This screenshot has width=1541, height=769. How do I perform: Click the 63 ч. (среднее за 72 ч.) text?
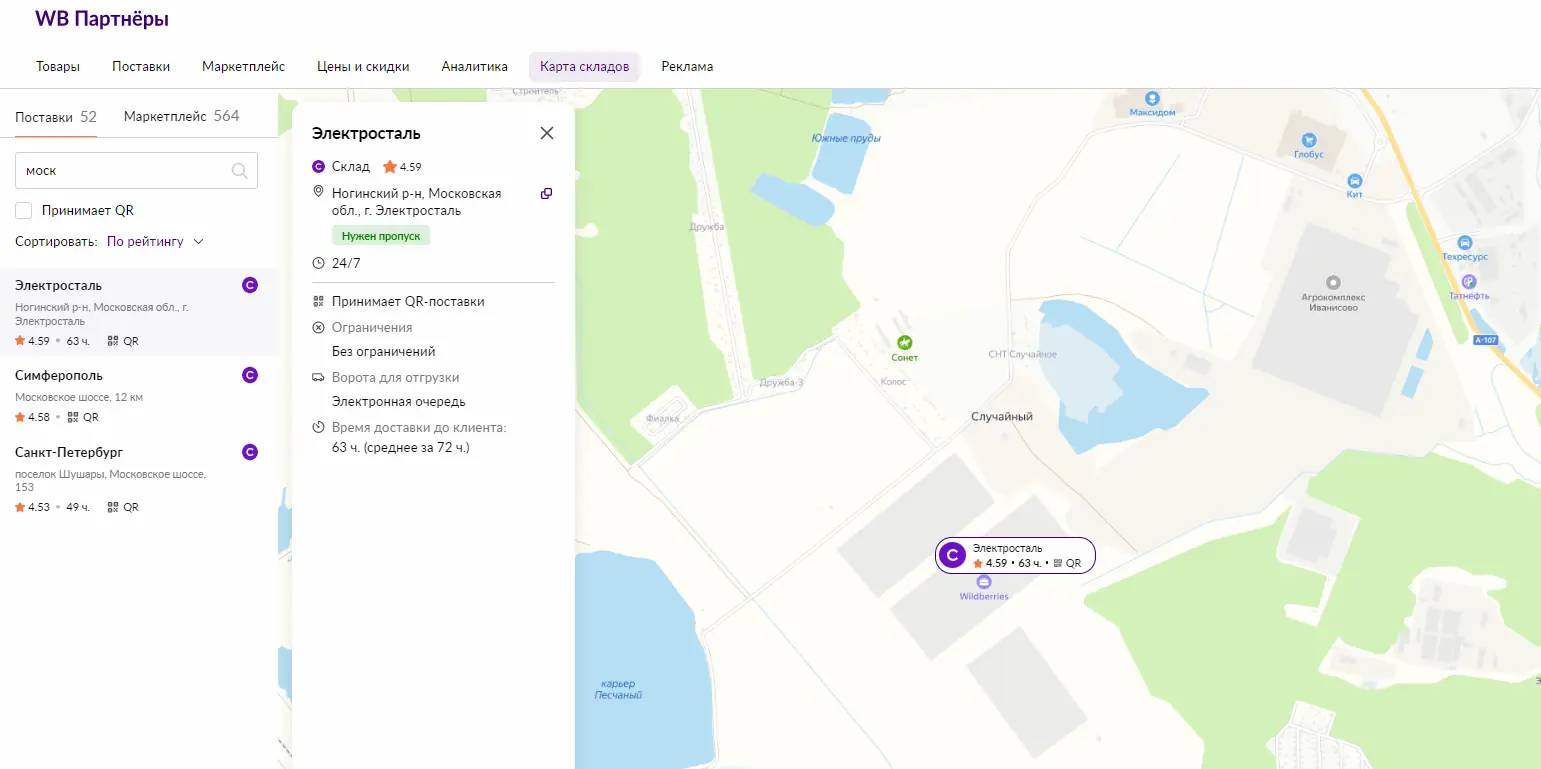click(x=401, y=447)
